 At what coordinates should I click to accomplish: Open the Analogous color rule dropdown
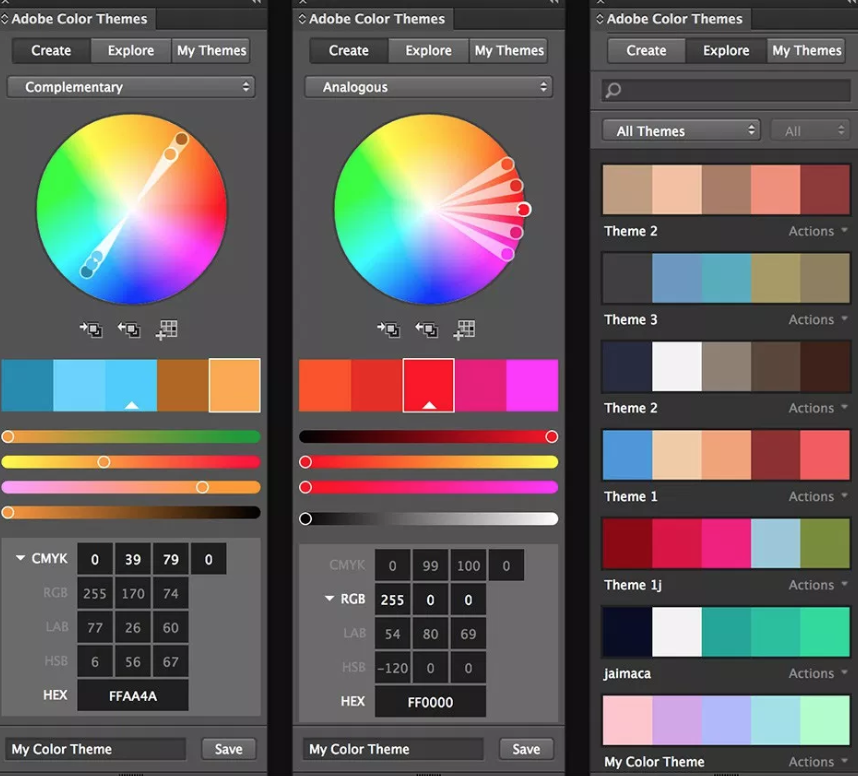428,87
